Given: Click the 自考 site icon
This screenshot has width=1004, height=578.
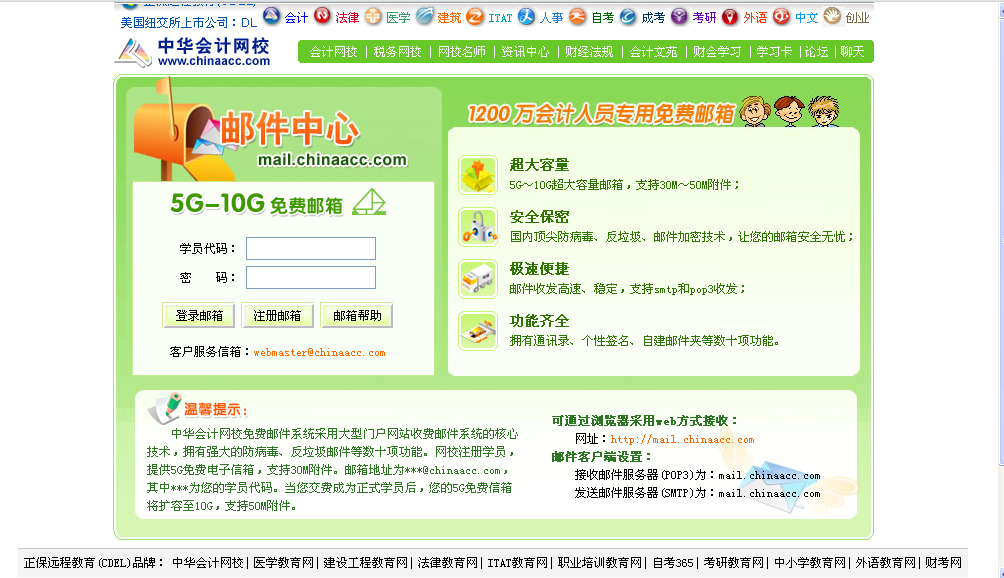Looking at the screenshot, I should pyautogui.click(x=578, y=16).
